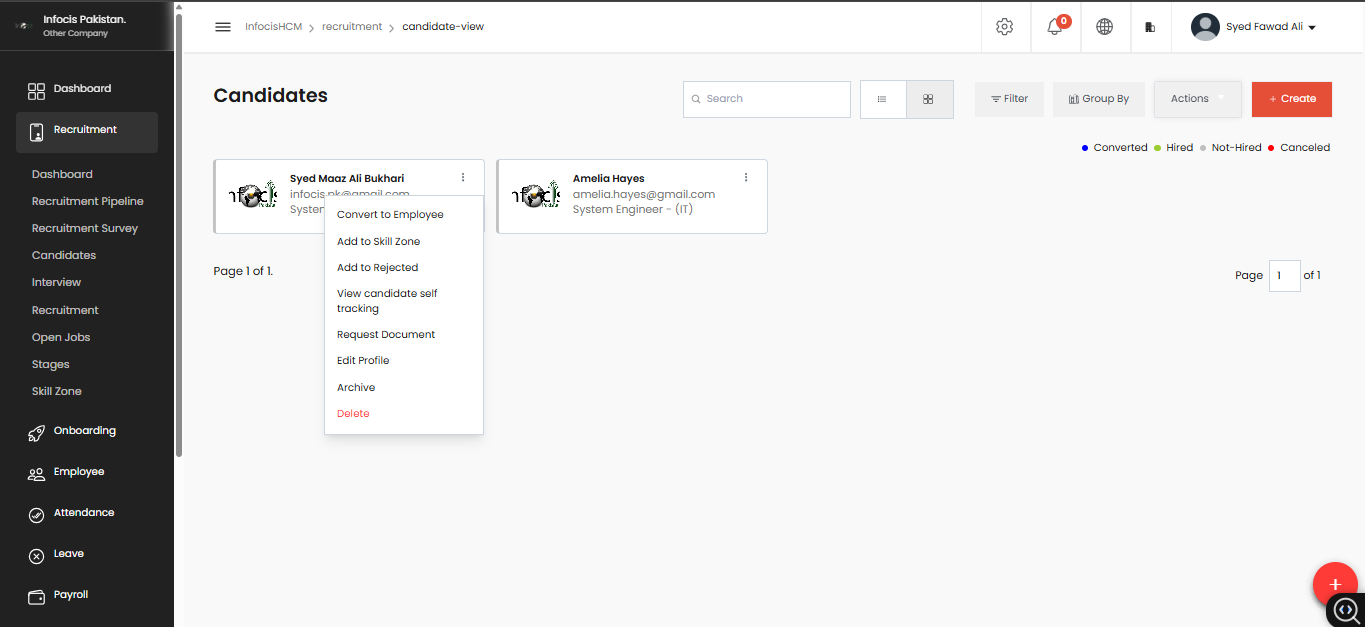Screen dimensions: 1365x627
Task: Open the notifications bell icon
Action: (x=1054, y=27)
